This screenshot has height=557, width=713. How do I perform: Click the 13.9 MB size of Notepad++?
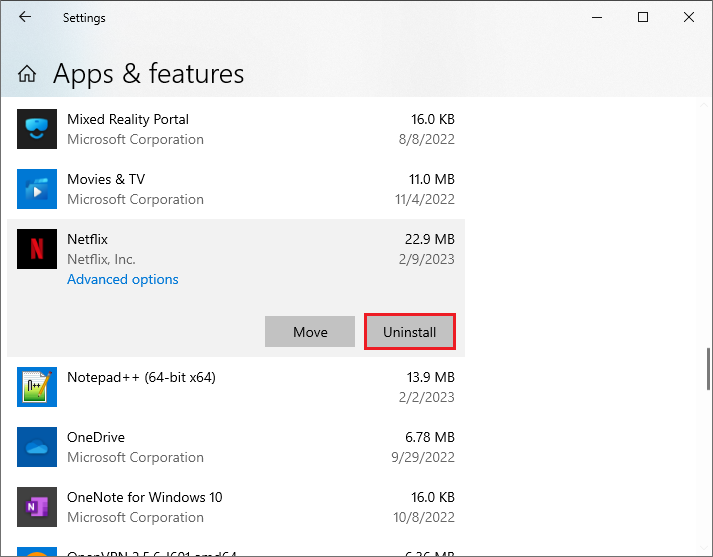click(430, 377)
